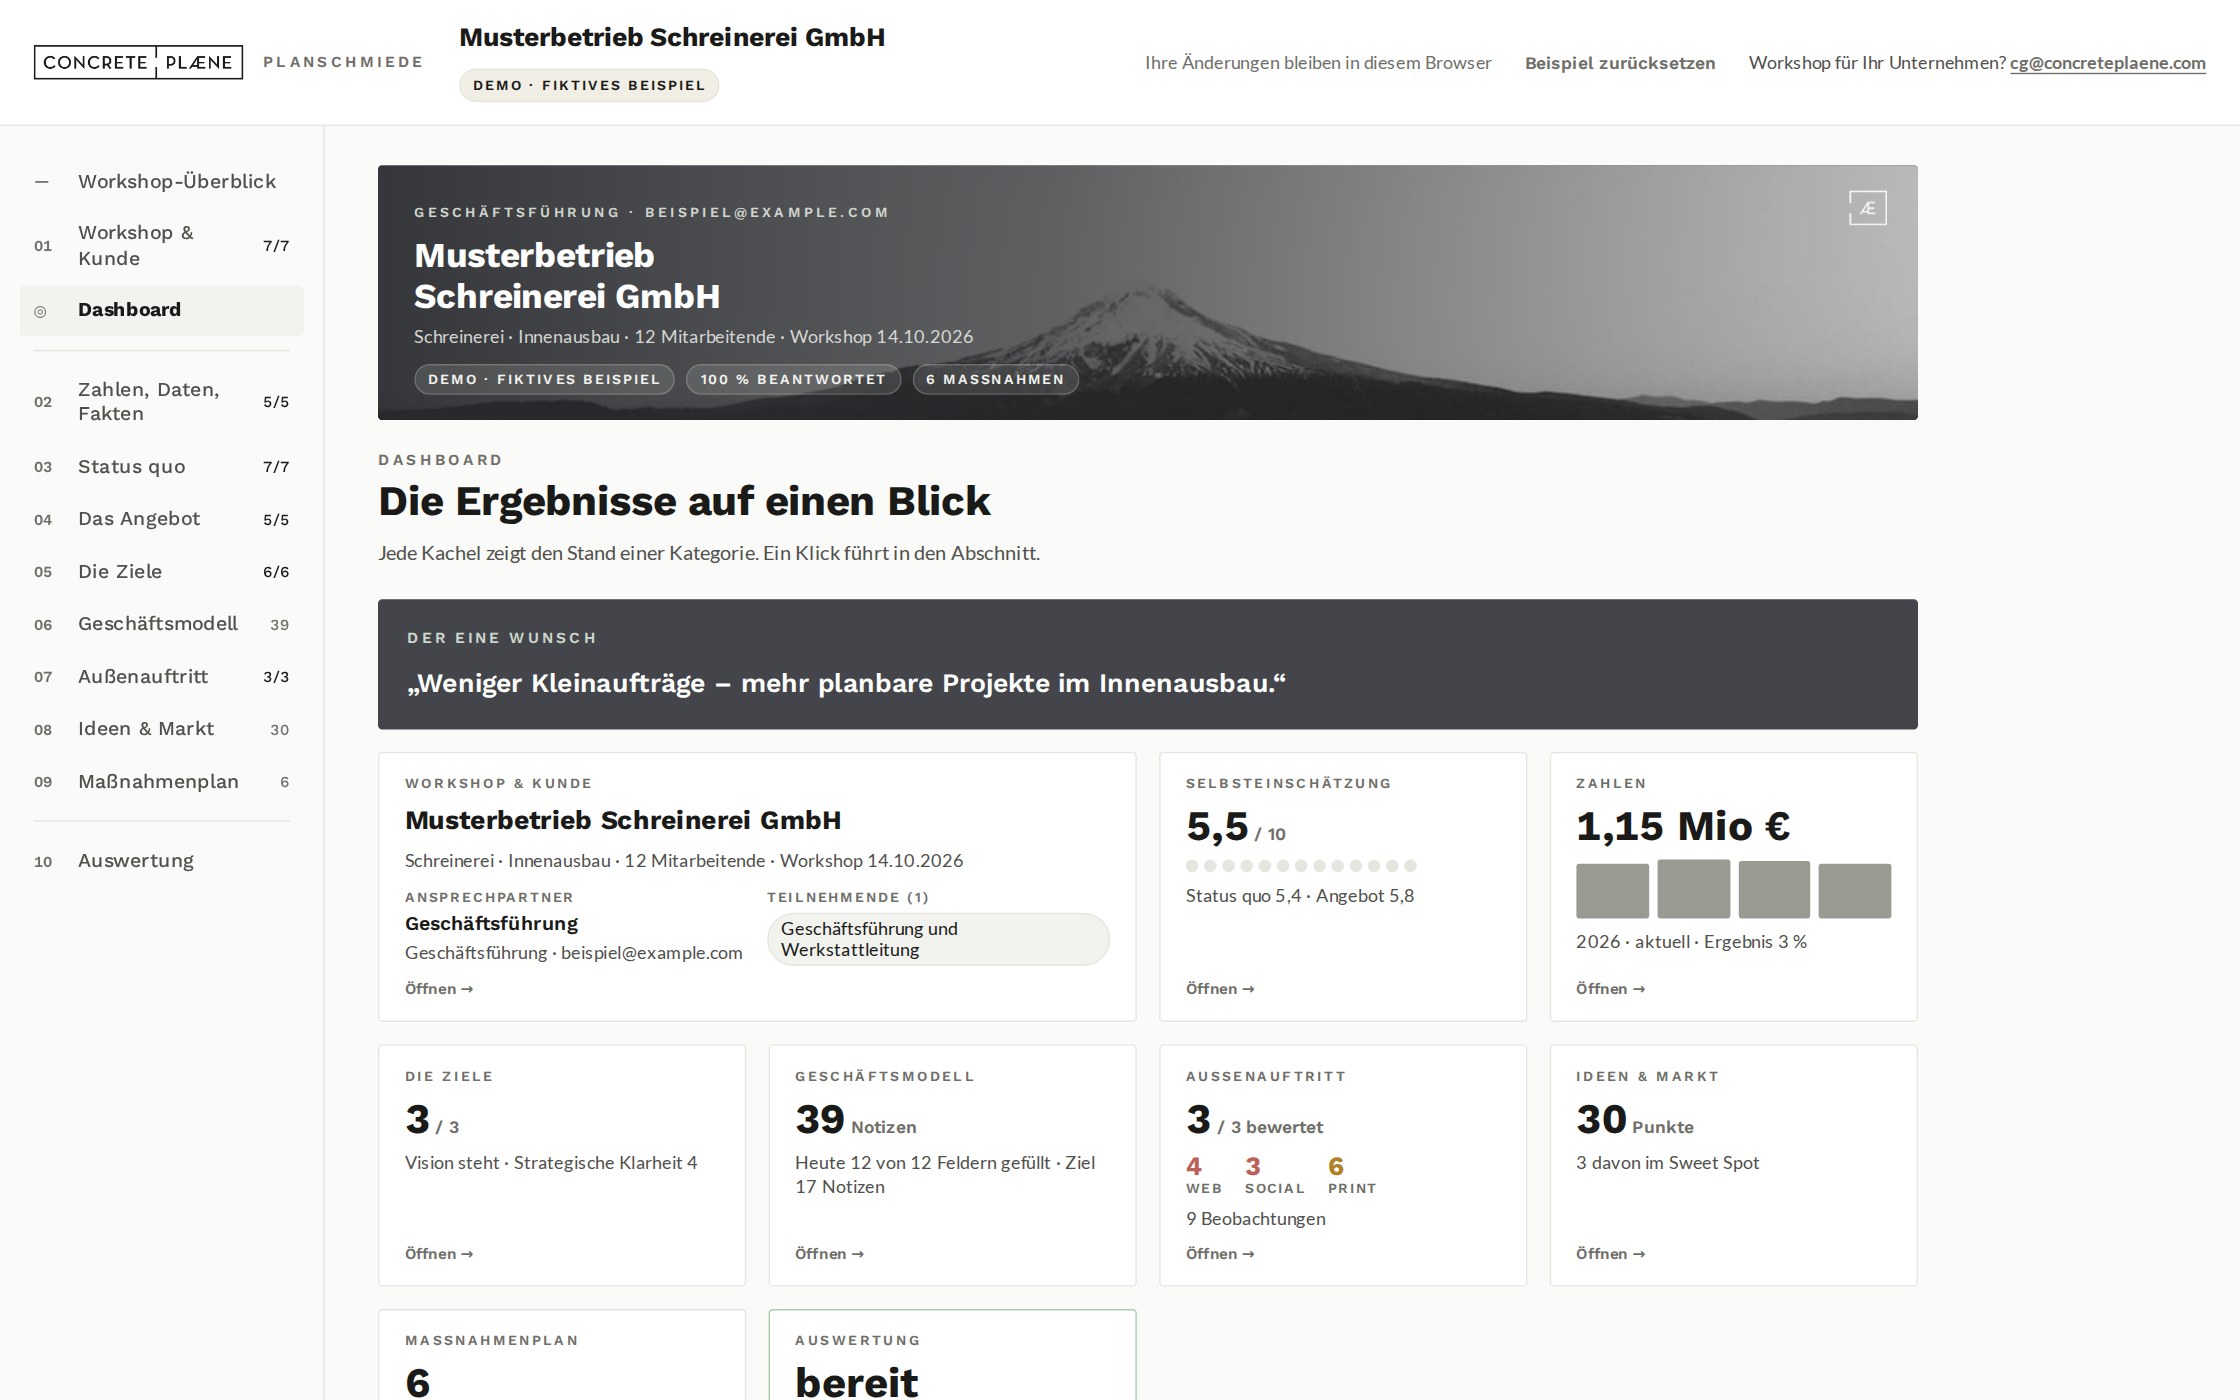Click the 39 Notizen figure
Image resolution: width=2240 pixels, height=1400 pixels.
tap(856, 1121)
